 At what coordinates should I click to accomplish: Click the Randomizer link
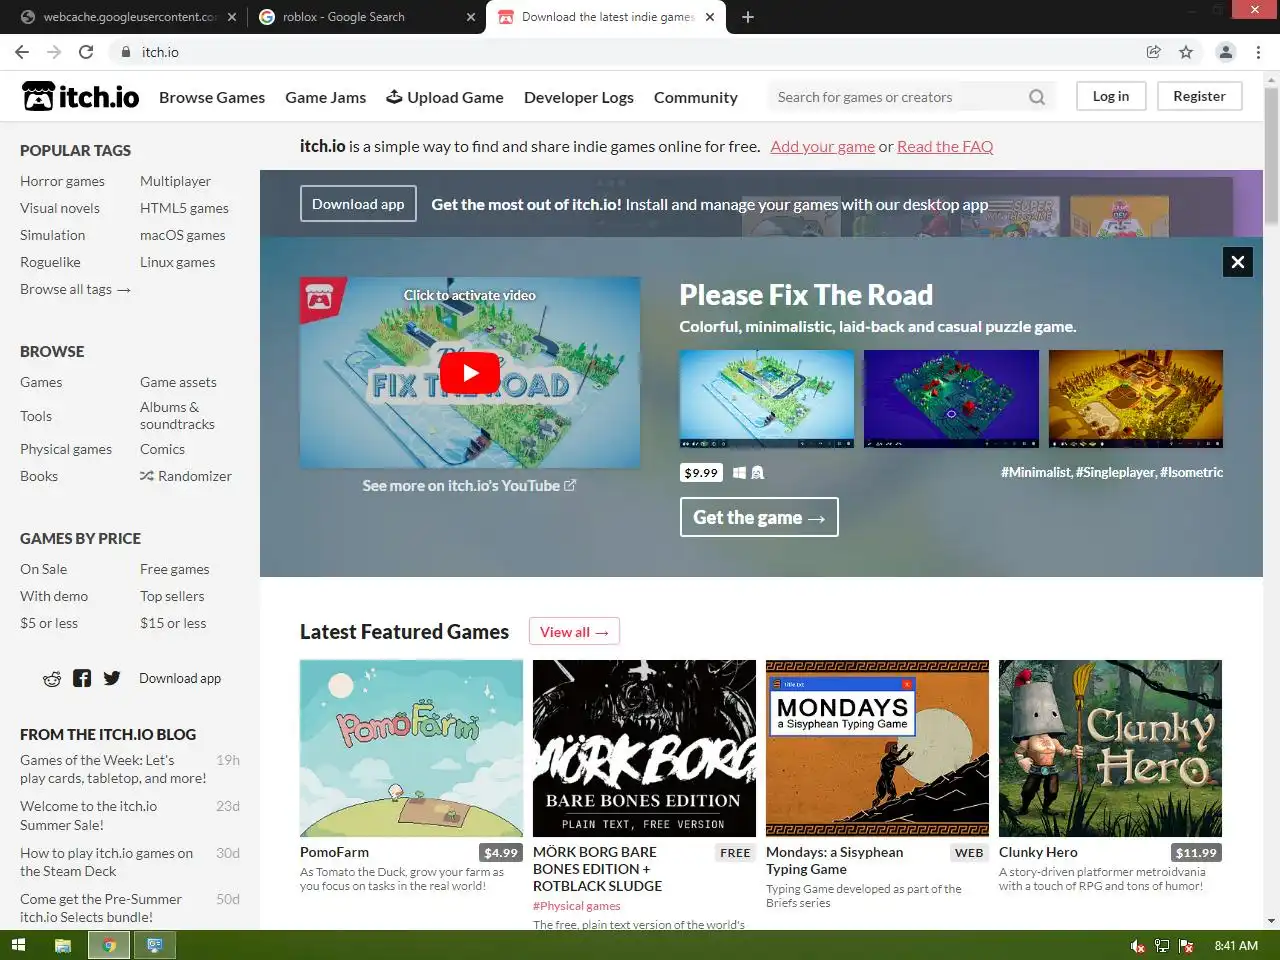tap(186, 476)
